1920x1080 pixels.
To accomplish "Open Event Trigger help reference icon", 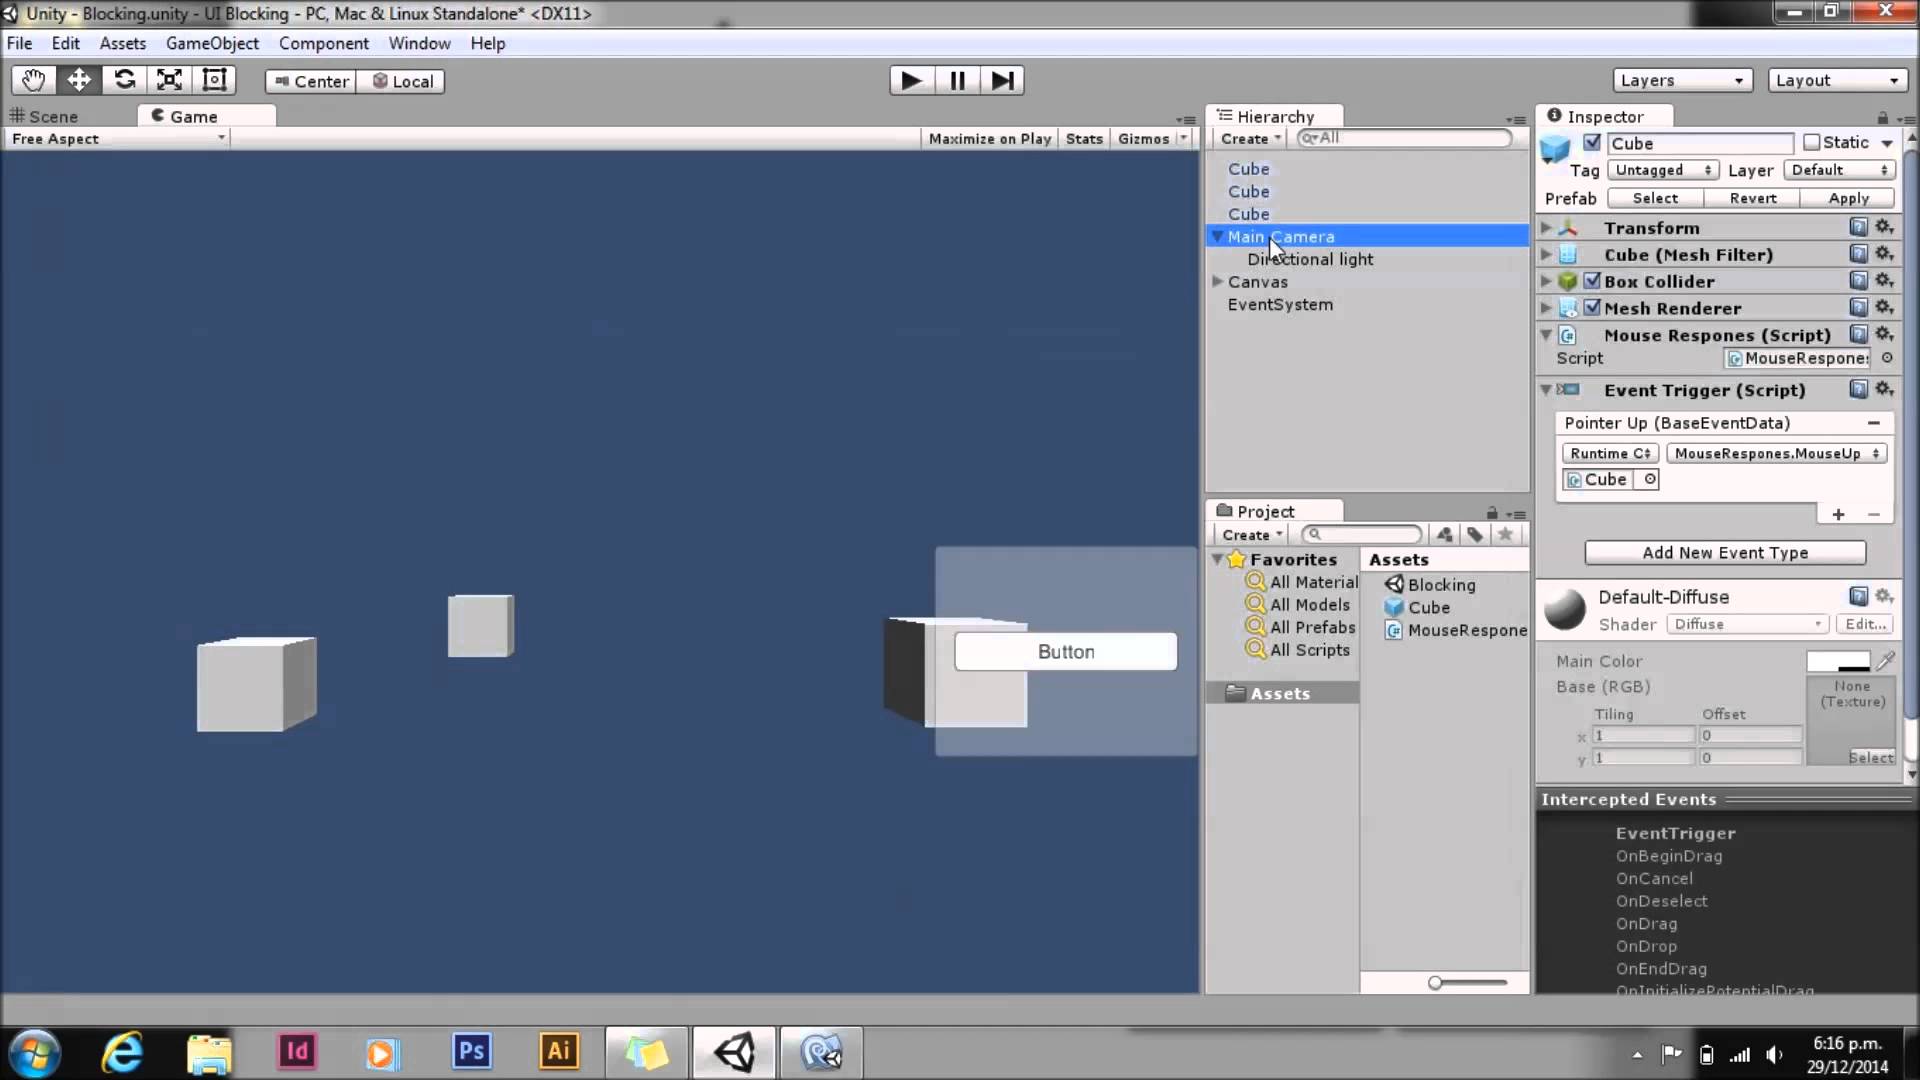I will pos(1858,390).
